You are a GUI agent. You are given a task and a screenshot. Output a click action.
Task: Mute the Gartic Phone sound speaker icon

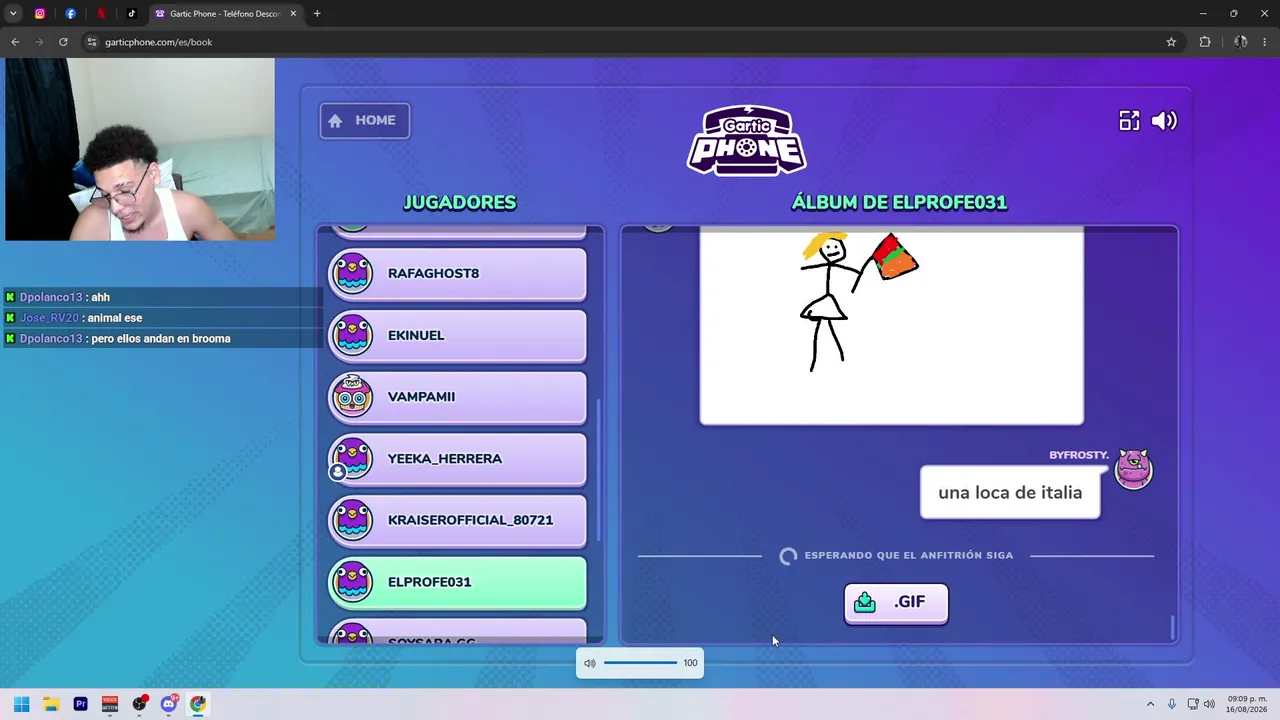point(1164,121)
